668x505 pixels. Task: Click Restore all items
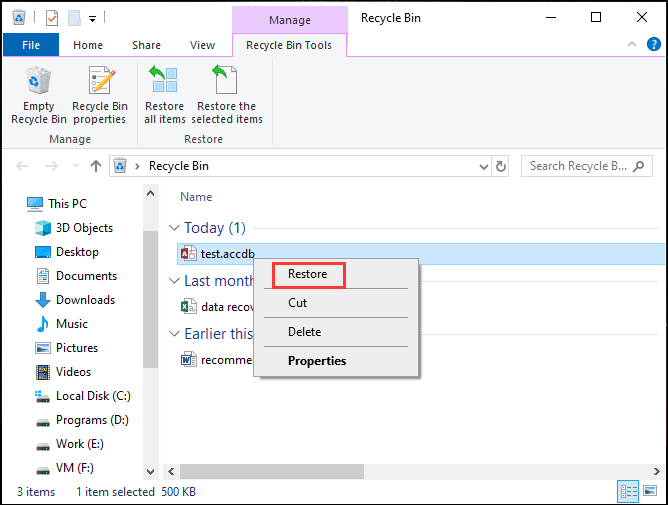(x=165, y=96)
